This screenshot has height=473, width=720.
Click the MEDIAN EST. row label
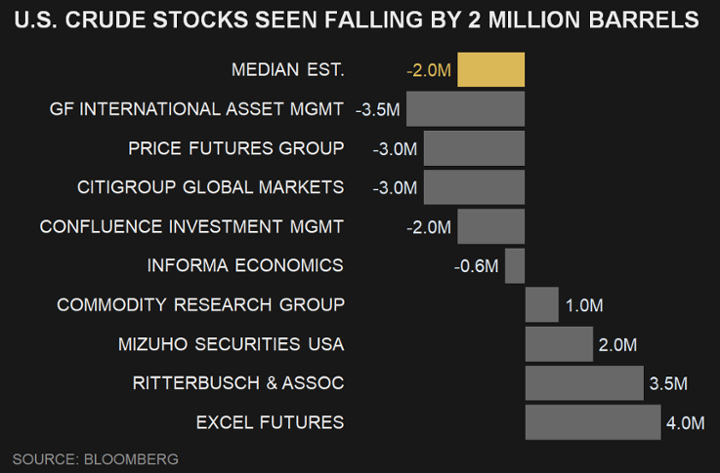point(287,70)
